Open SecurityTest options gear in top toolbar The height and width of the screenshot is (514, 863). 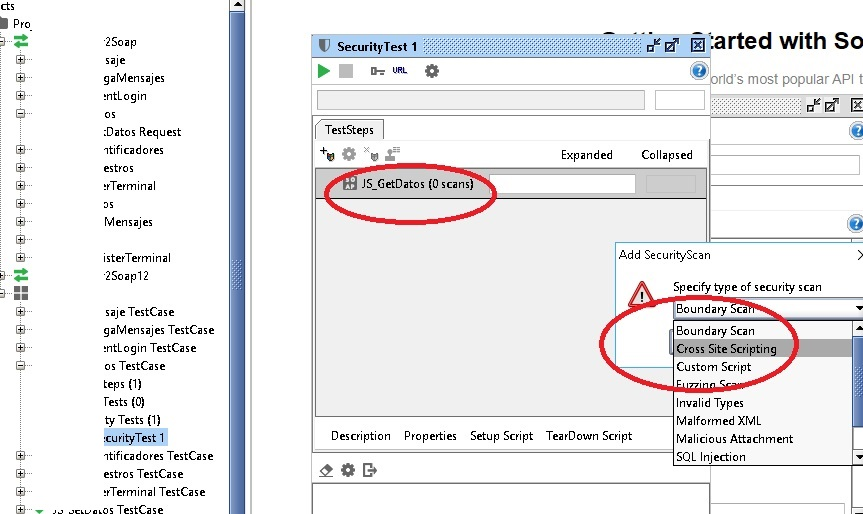click(x=432, y=71)
